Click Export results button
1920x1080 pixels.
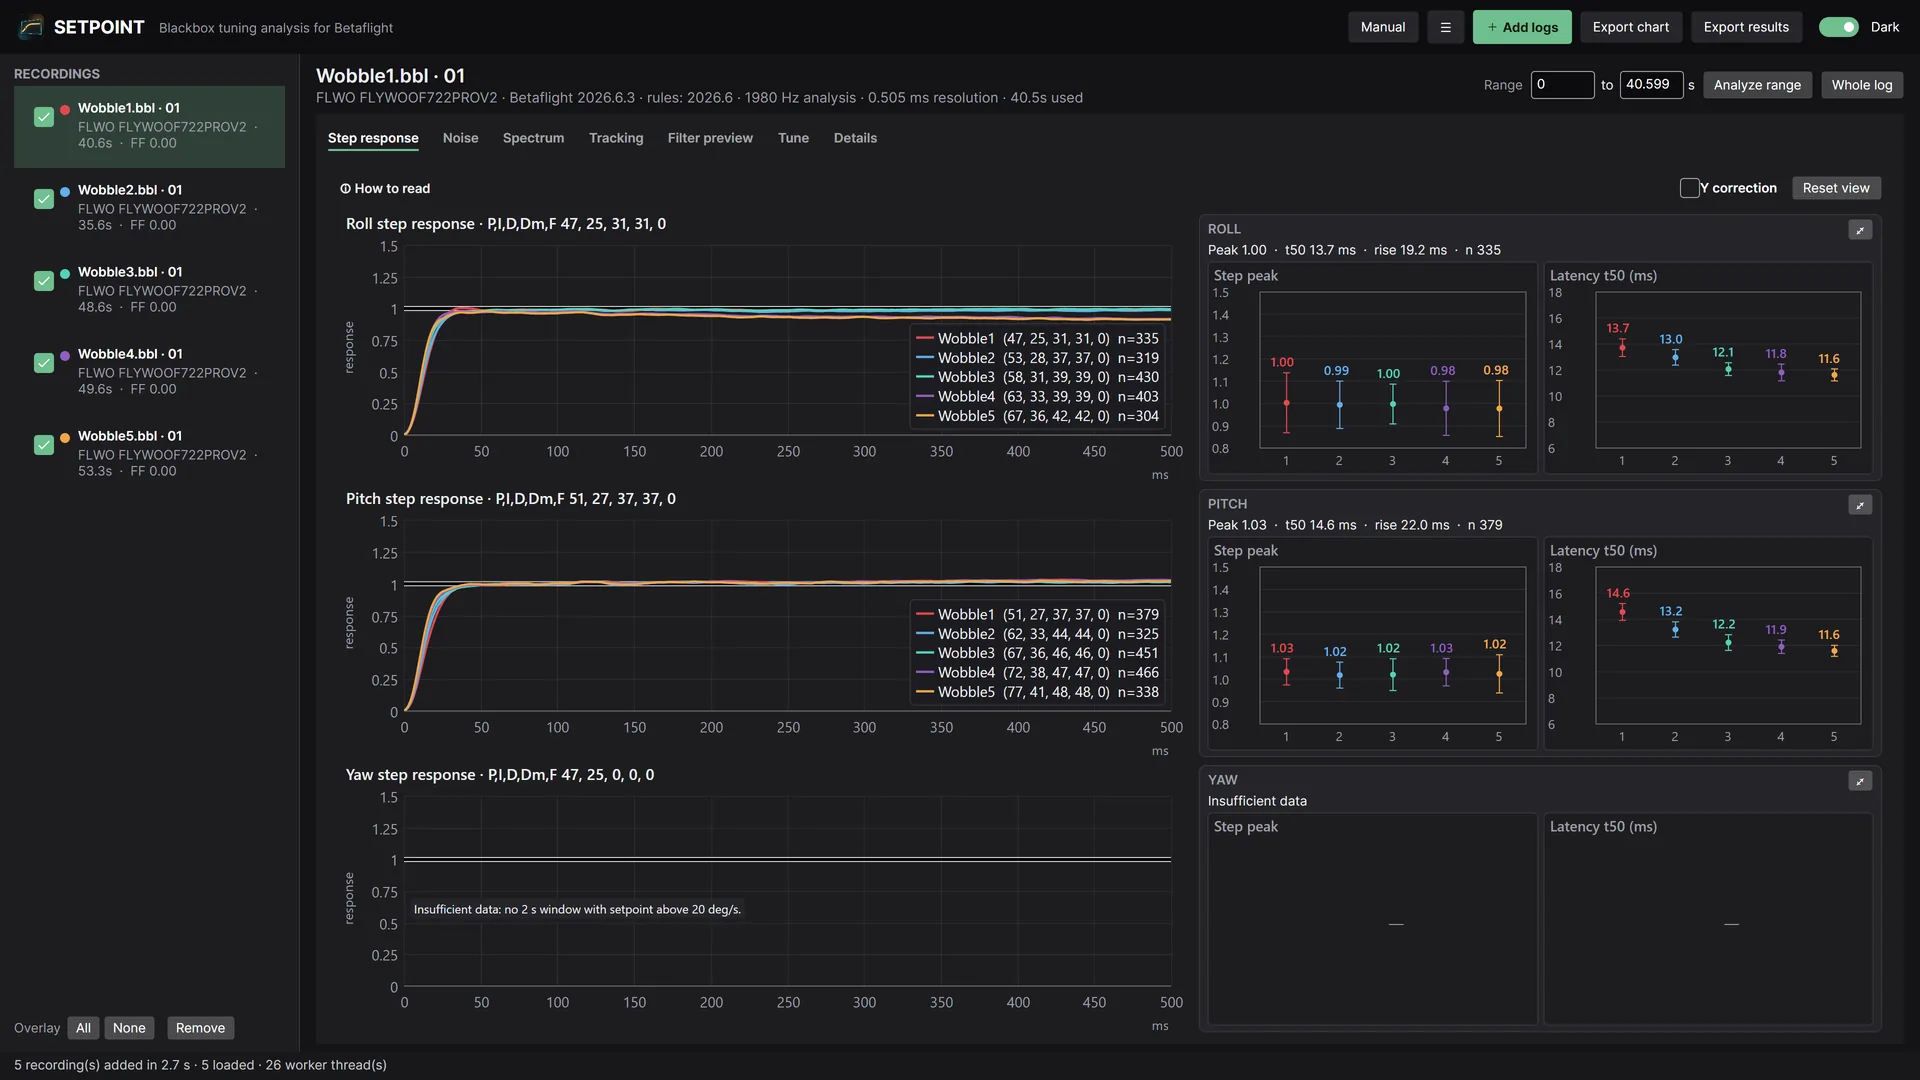click(x=1746, y=27)
